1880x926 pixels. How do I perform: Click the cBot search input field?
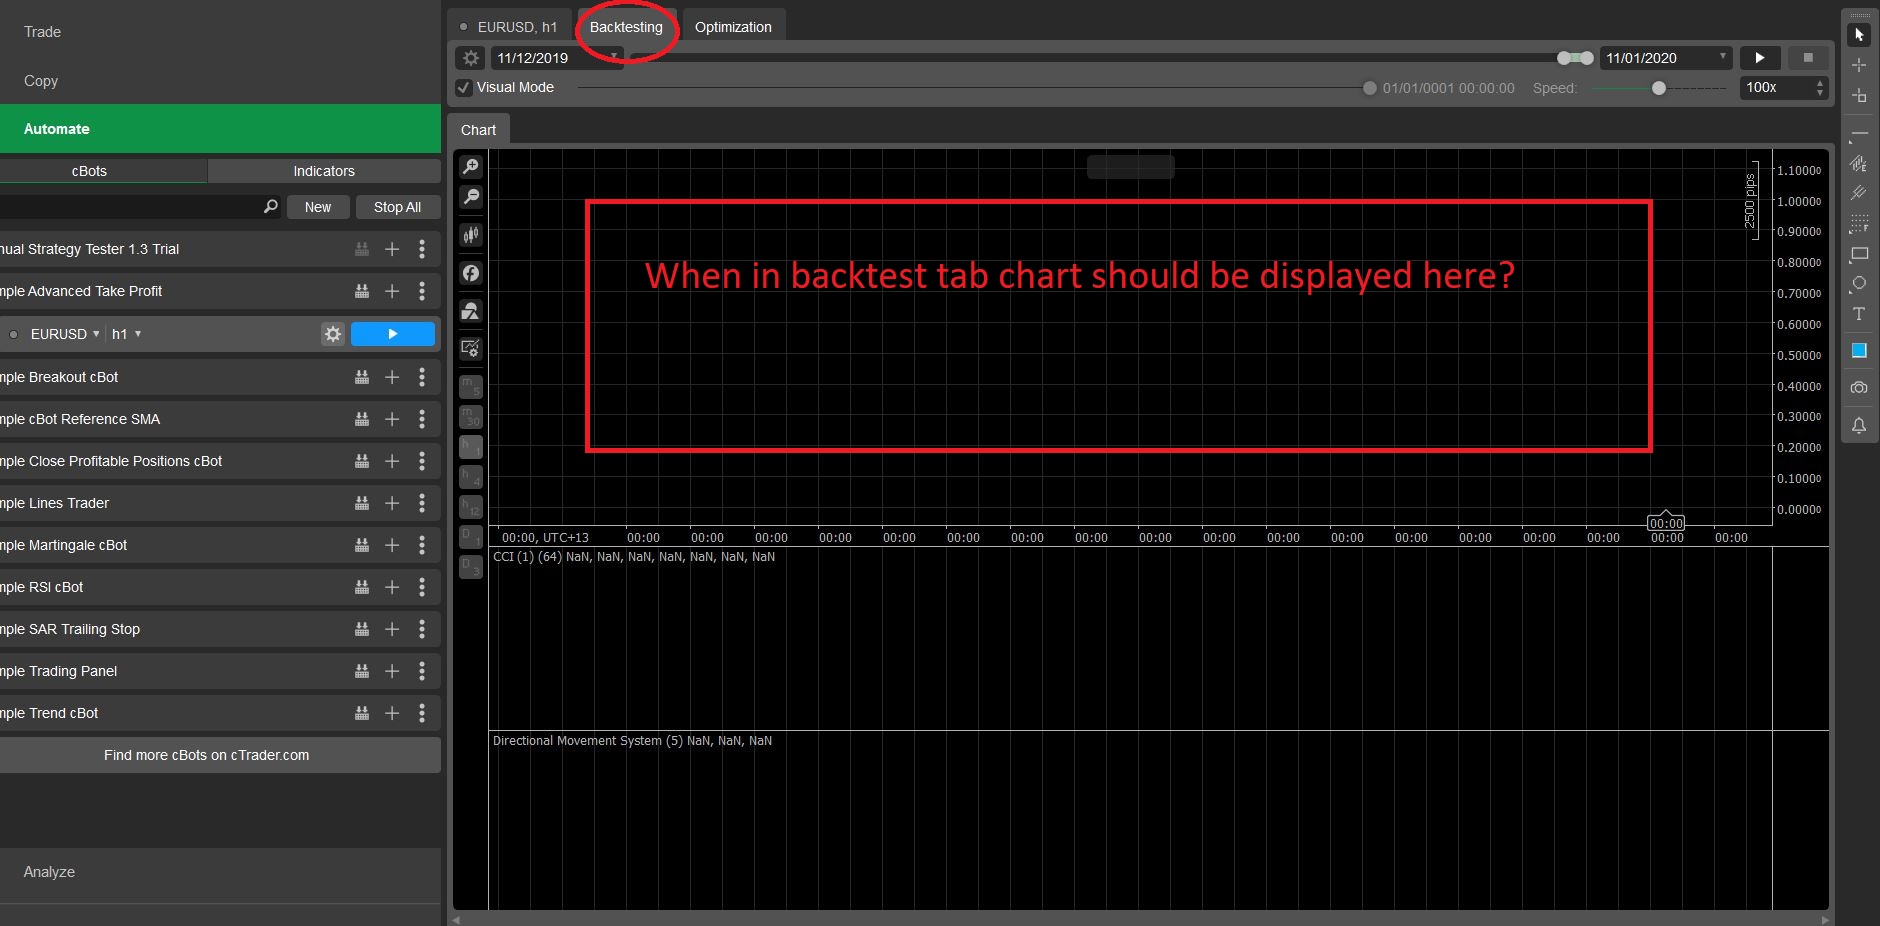point(130,207)
